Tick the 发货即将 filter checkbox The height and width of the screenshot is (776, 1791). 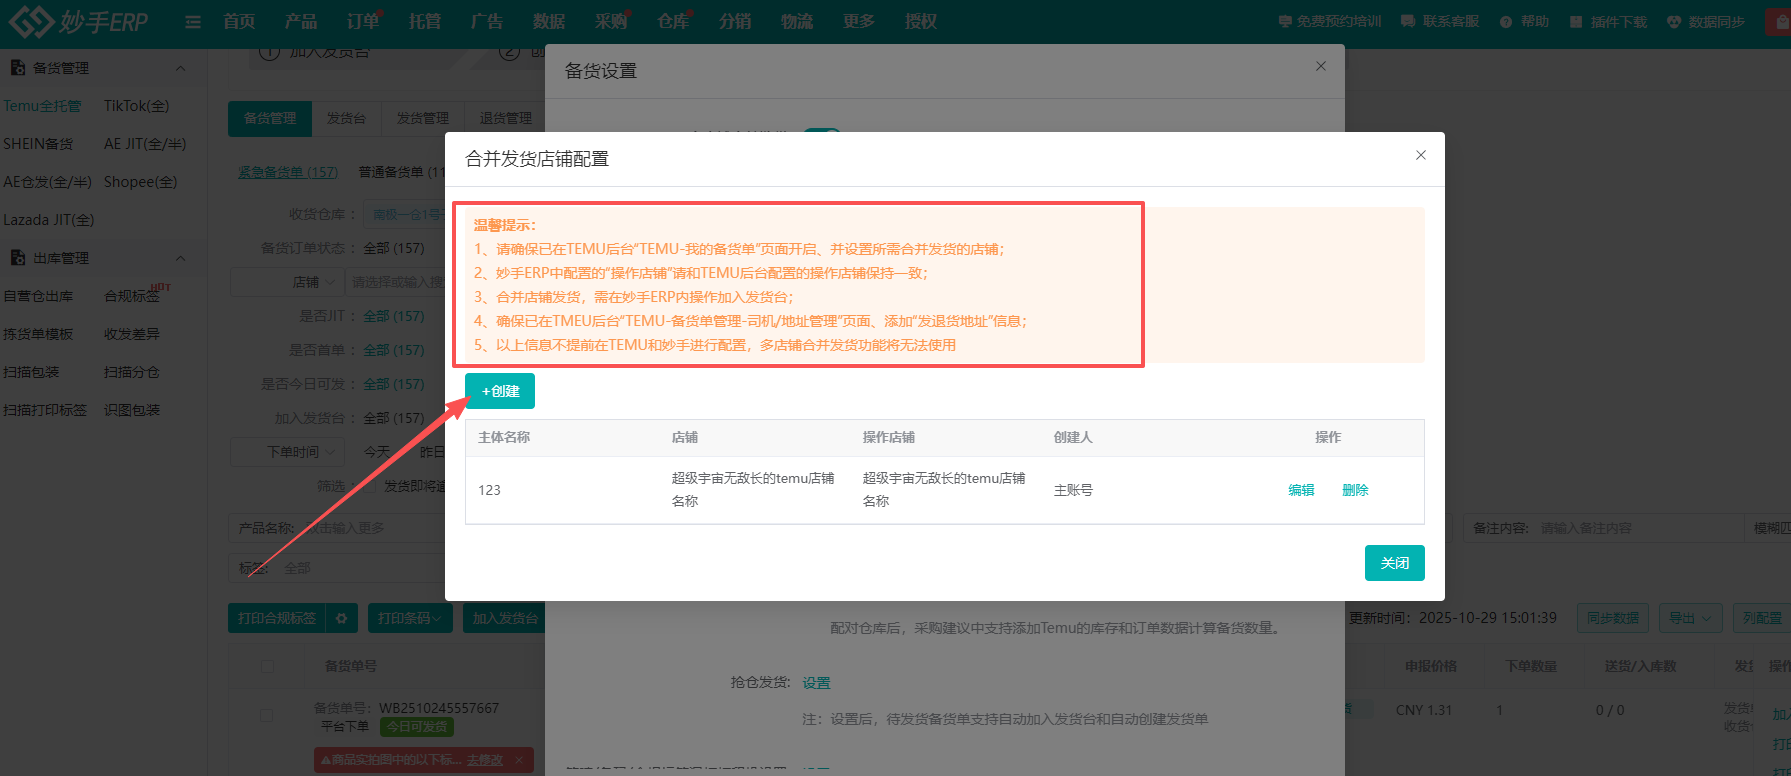point(367,486)
